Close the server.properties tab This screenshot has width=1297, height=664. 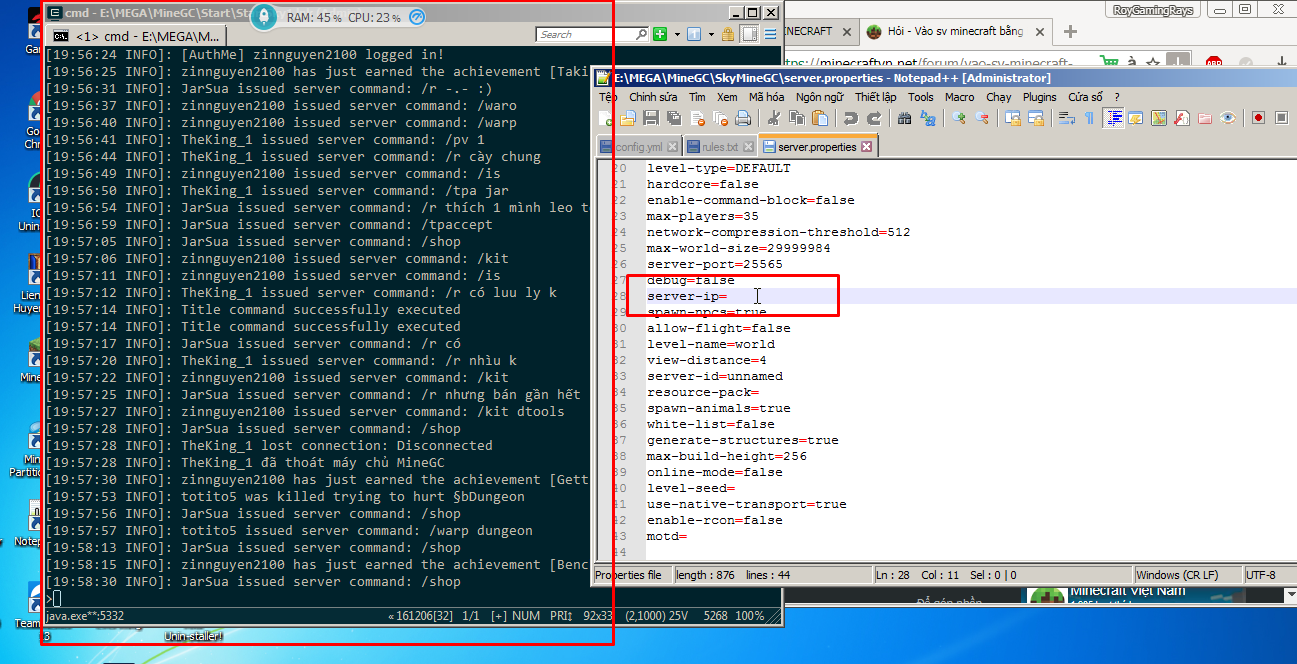(x=866, y=146)
